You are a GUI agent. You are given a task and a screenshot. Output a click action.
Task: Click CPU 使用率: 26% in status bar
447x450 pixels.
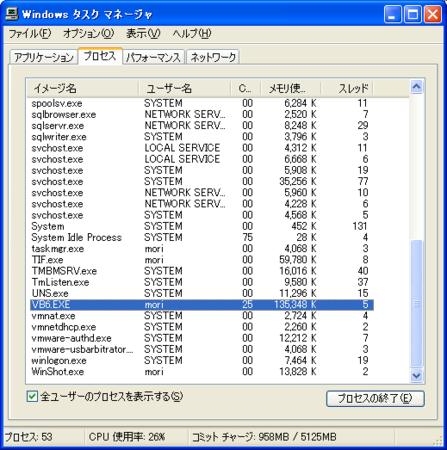127,437
